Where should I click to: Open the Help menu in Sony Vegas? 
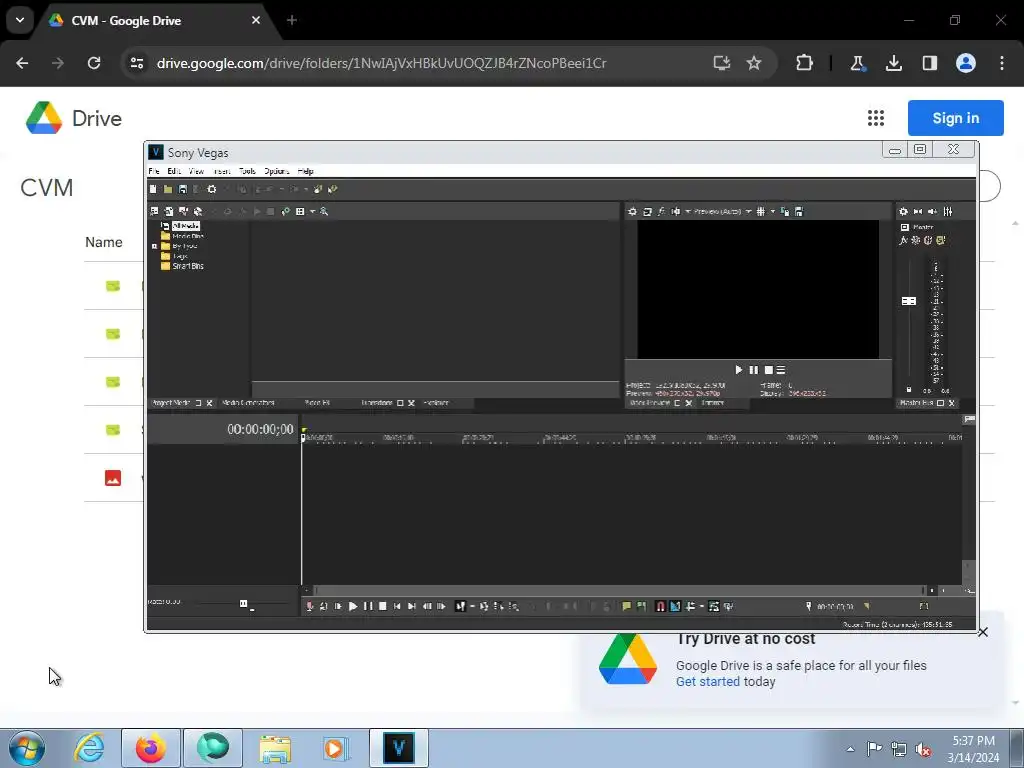pyautogui.click(x=306, y=171)
